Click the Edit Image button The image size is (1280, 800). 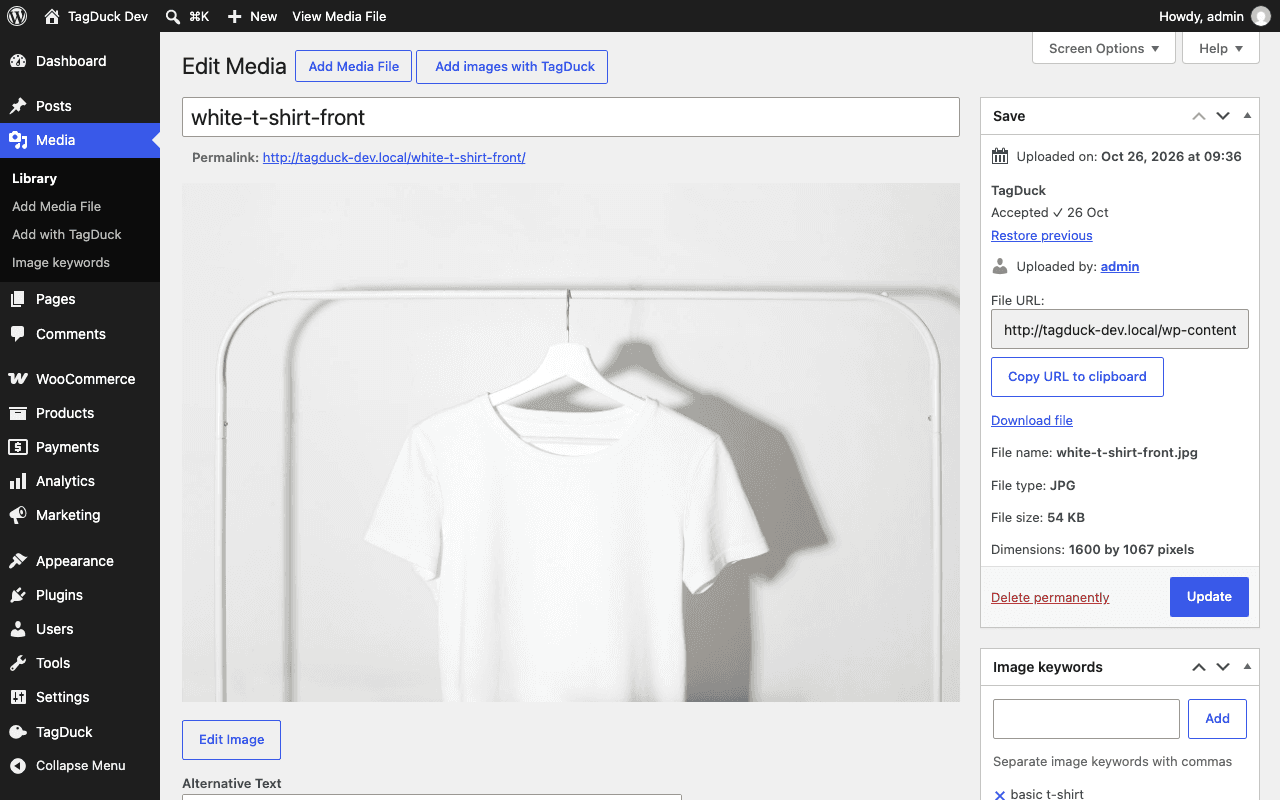(x=231, y=740)
